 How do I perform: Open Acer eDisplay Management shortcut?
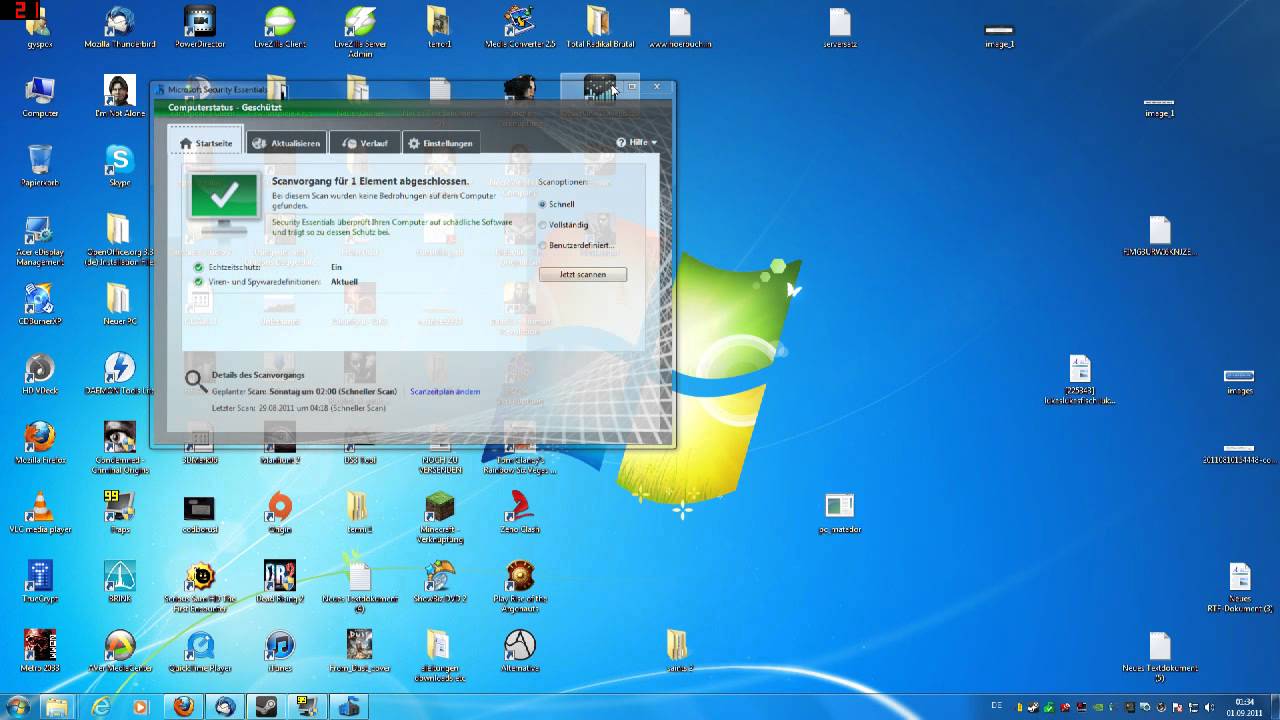tap(40, 240)
